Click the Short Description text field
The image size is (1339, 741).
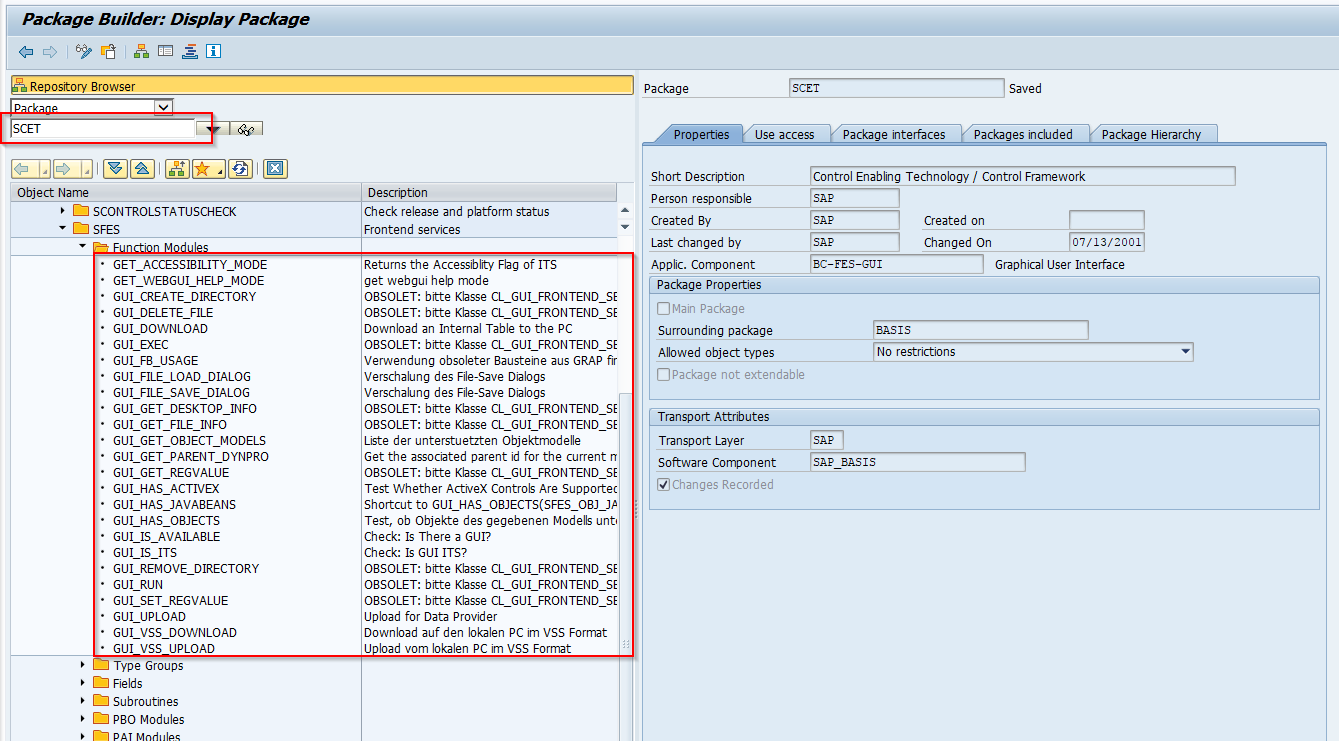pyautogui.click(x=1023, y=176)
